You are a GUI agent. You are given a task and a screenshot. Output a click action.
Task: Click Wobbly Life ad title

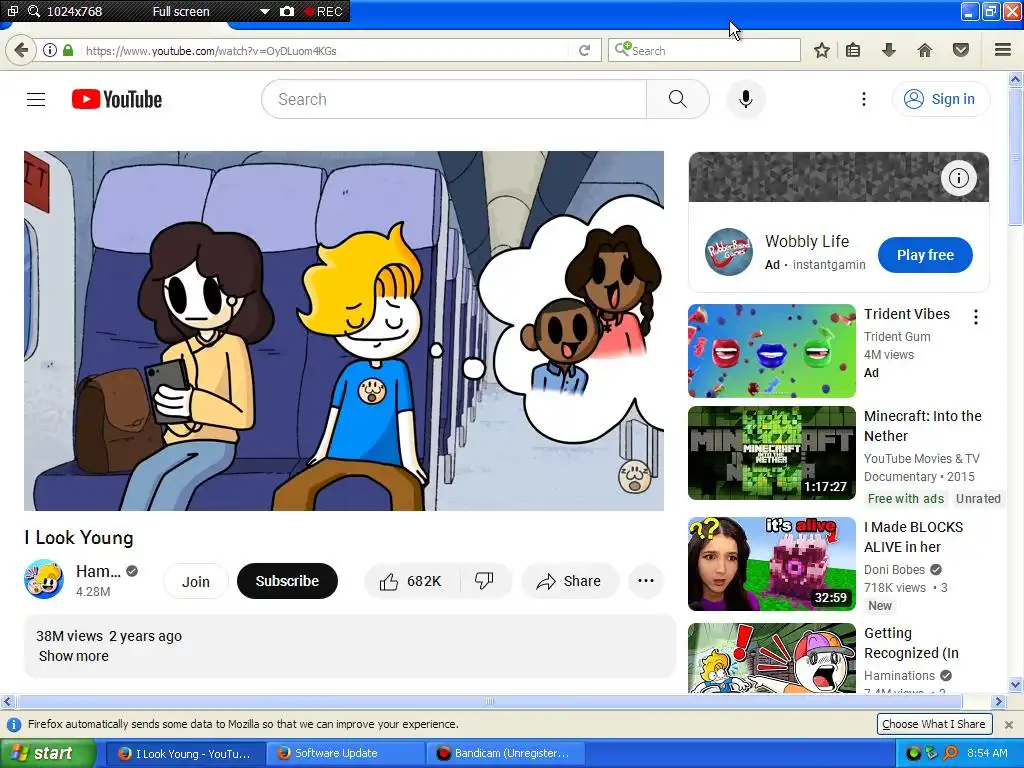click(x=807, y=242)
